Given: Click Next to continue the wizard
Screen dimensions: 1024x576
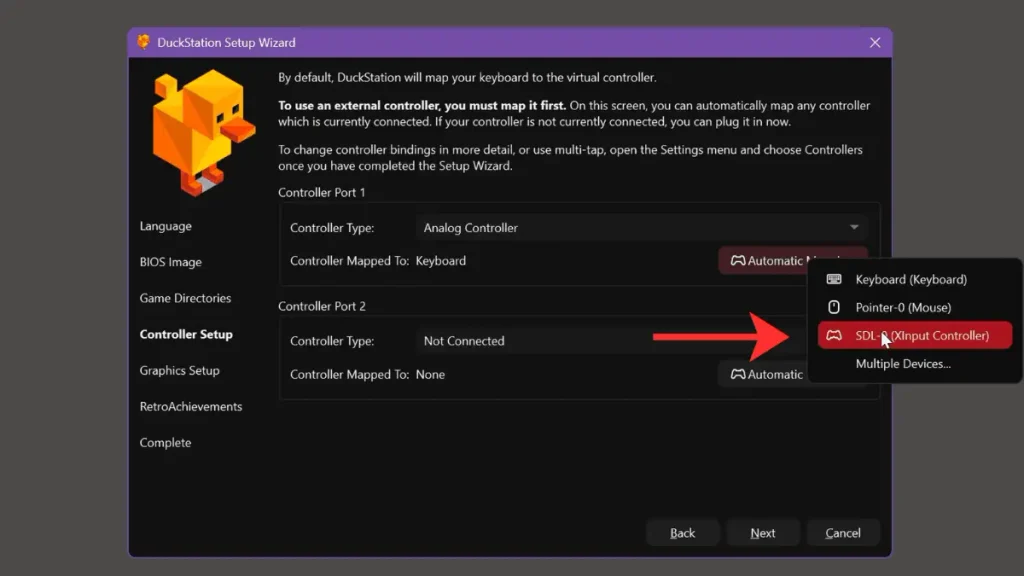Looking at the screenshot, I should click(x=763, y=533).
